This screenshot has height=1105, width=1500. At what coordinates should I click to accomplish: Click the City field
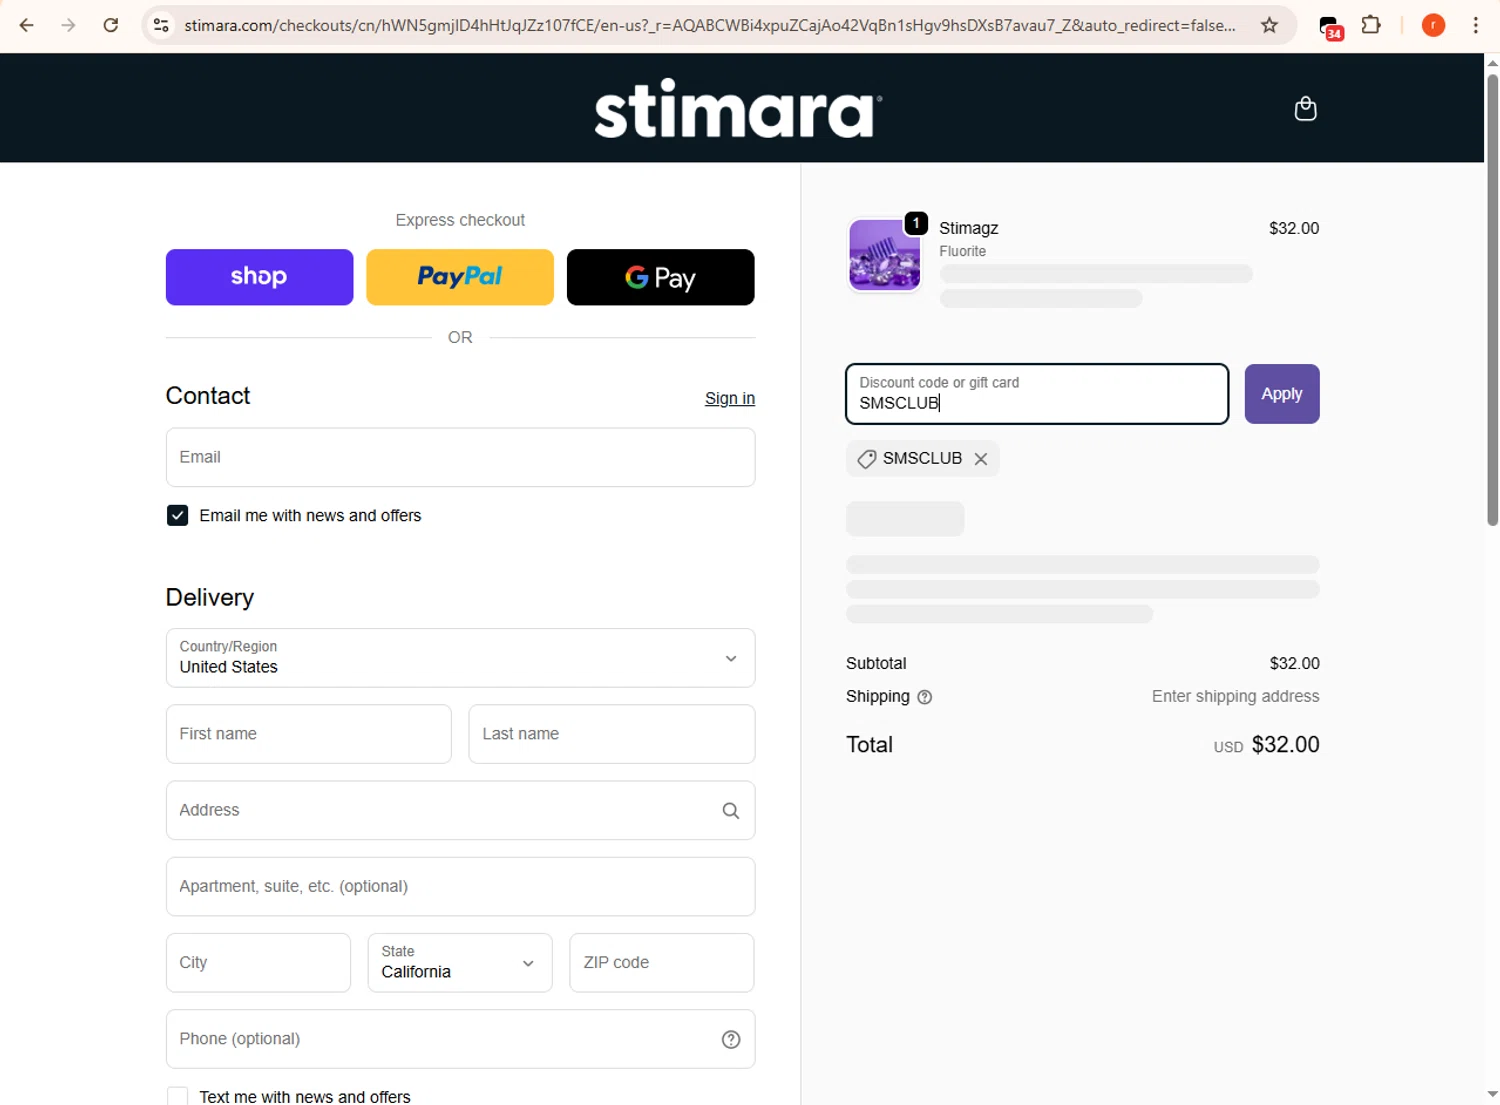click(x=258, y=963)
